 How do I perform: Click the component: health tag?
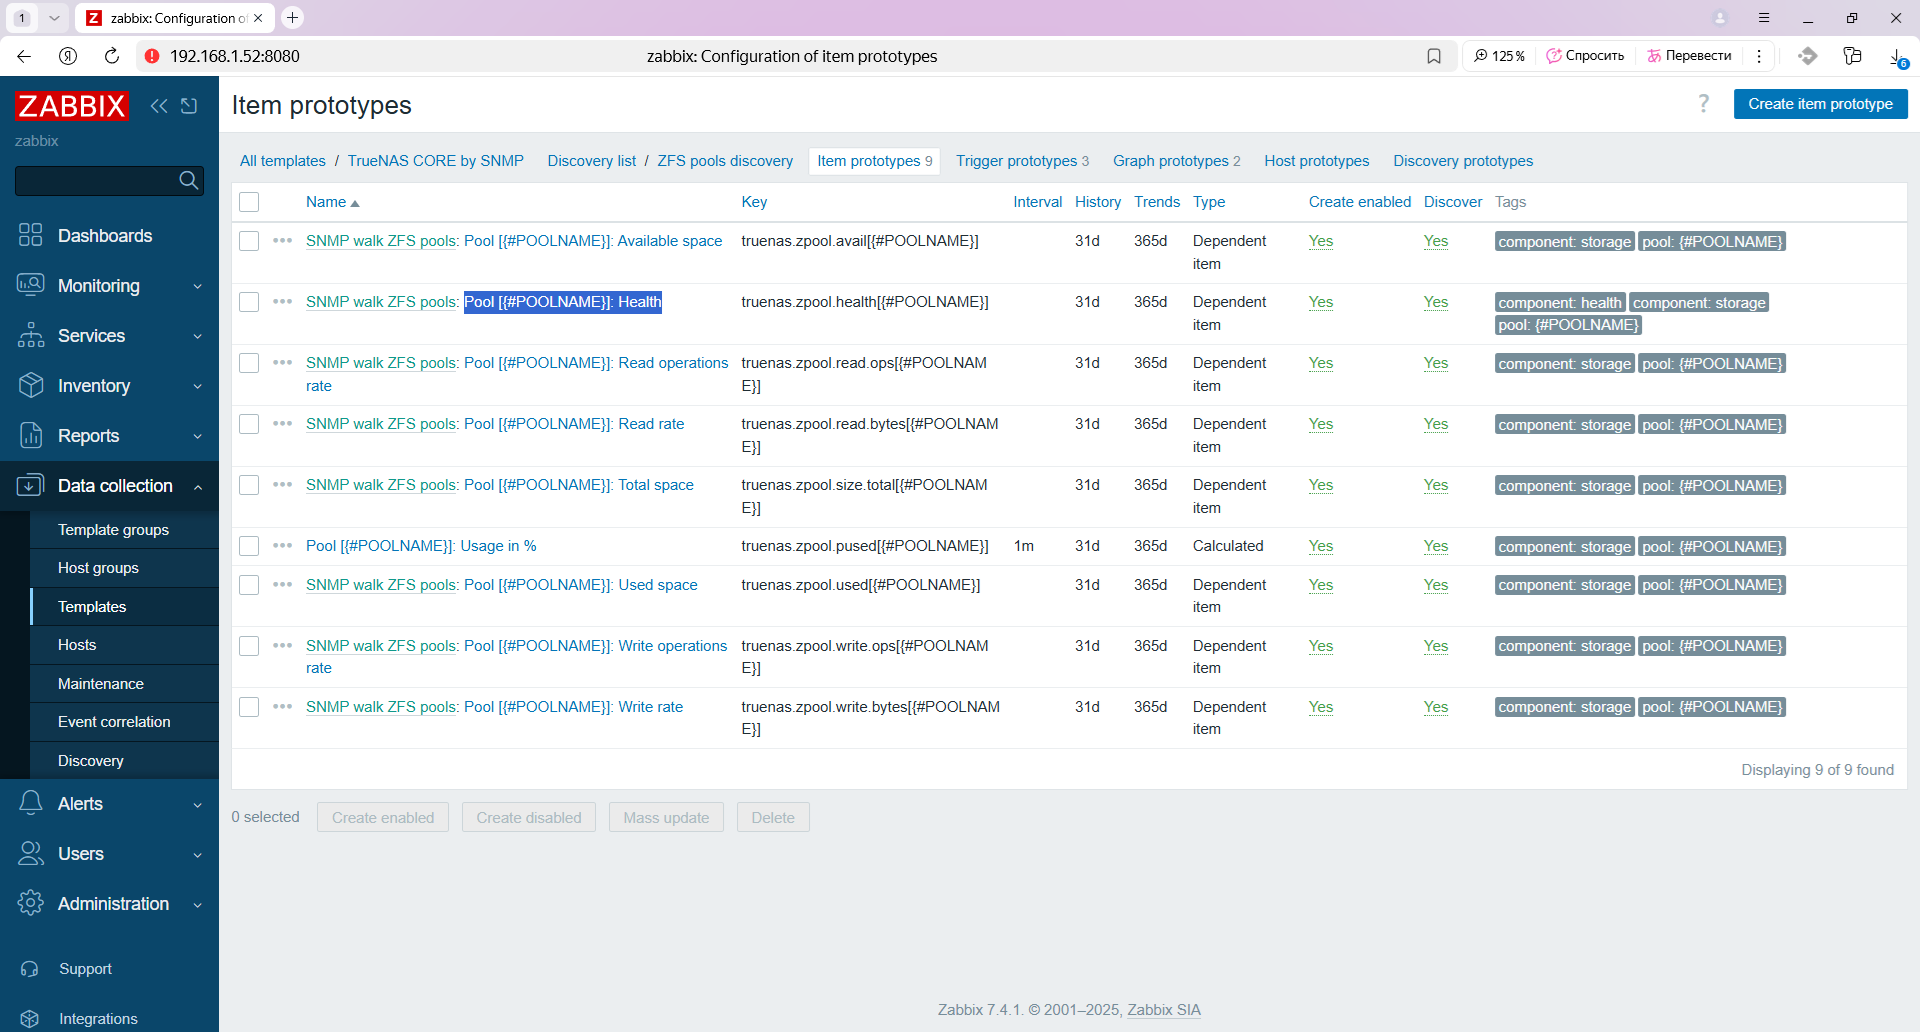pyautogui.click(x=1559, y=303)
